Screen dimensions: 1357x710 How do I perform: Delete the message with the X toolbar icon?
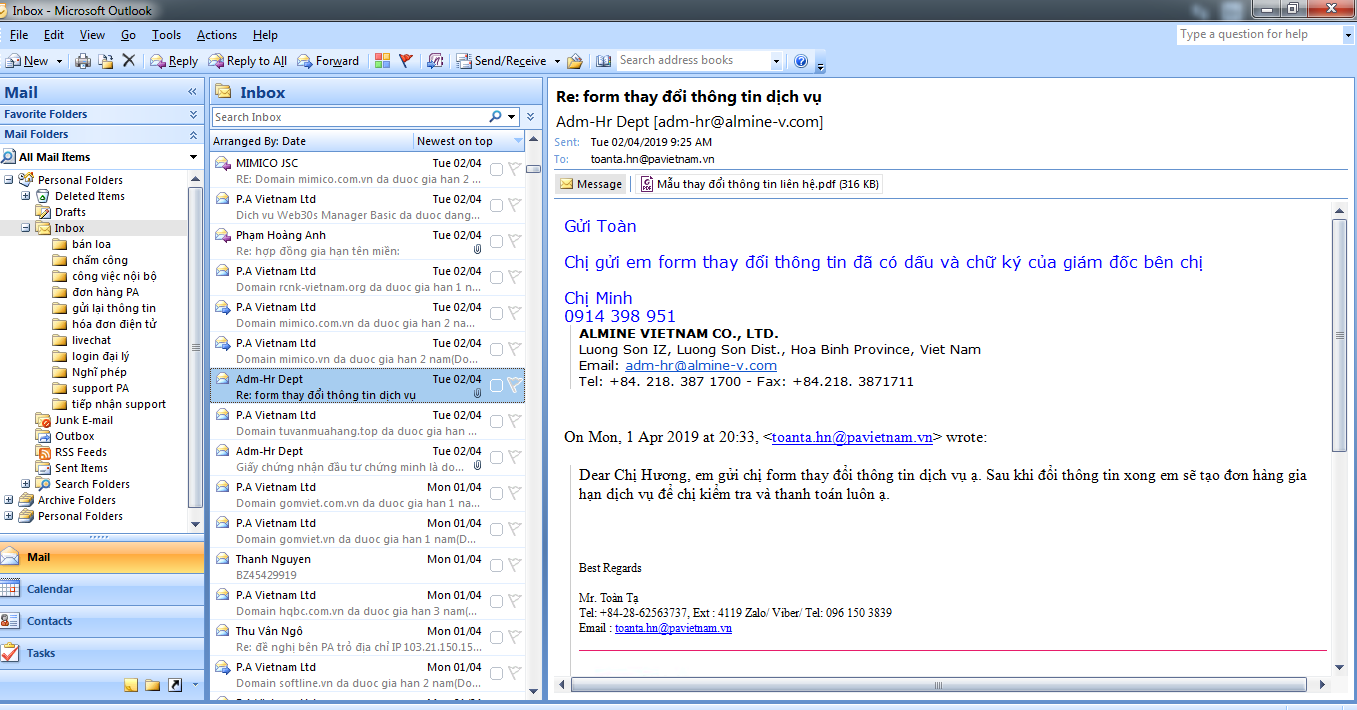click(128, 61)
